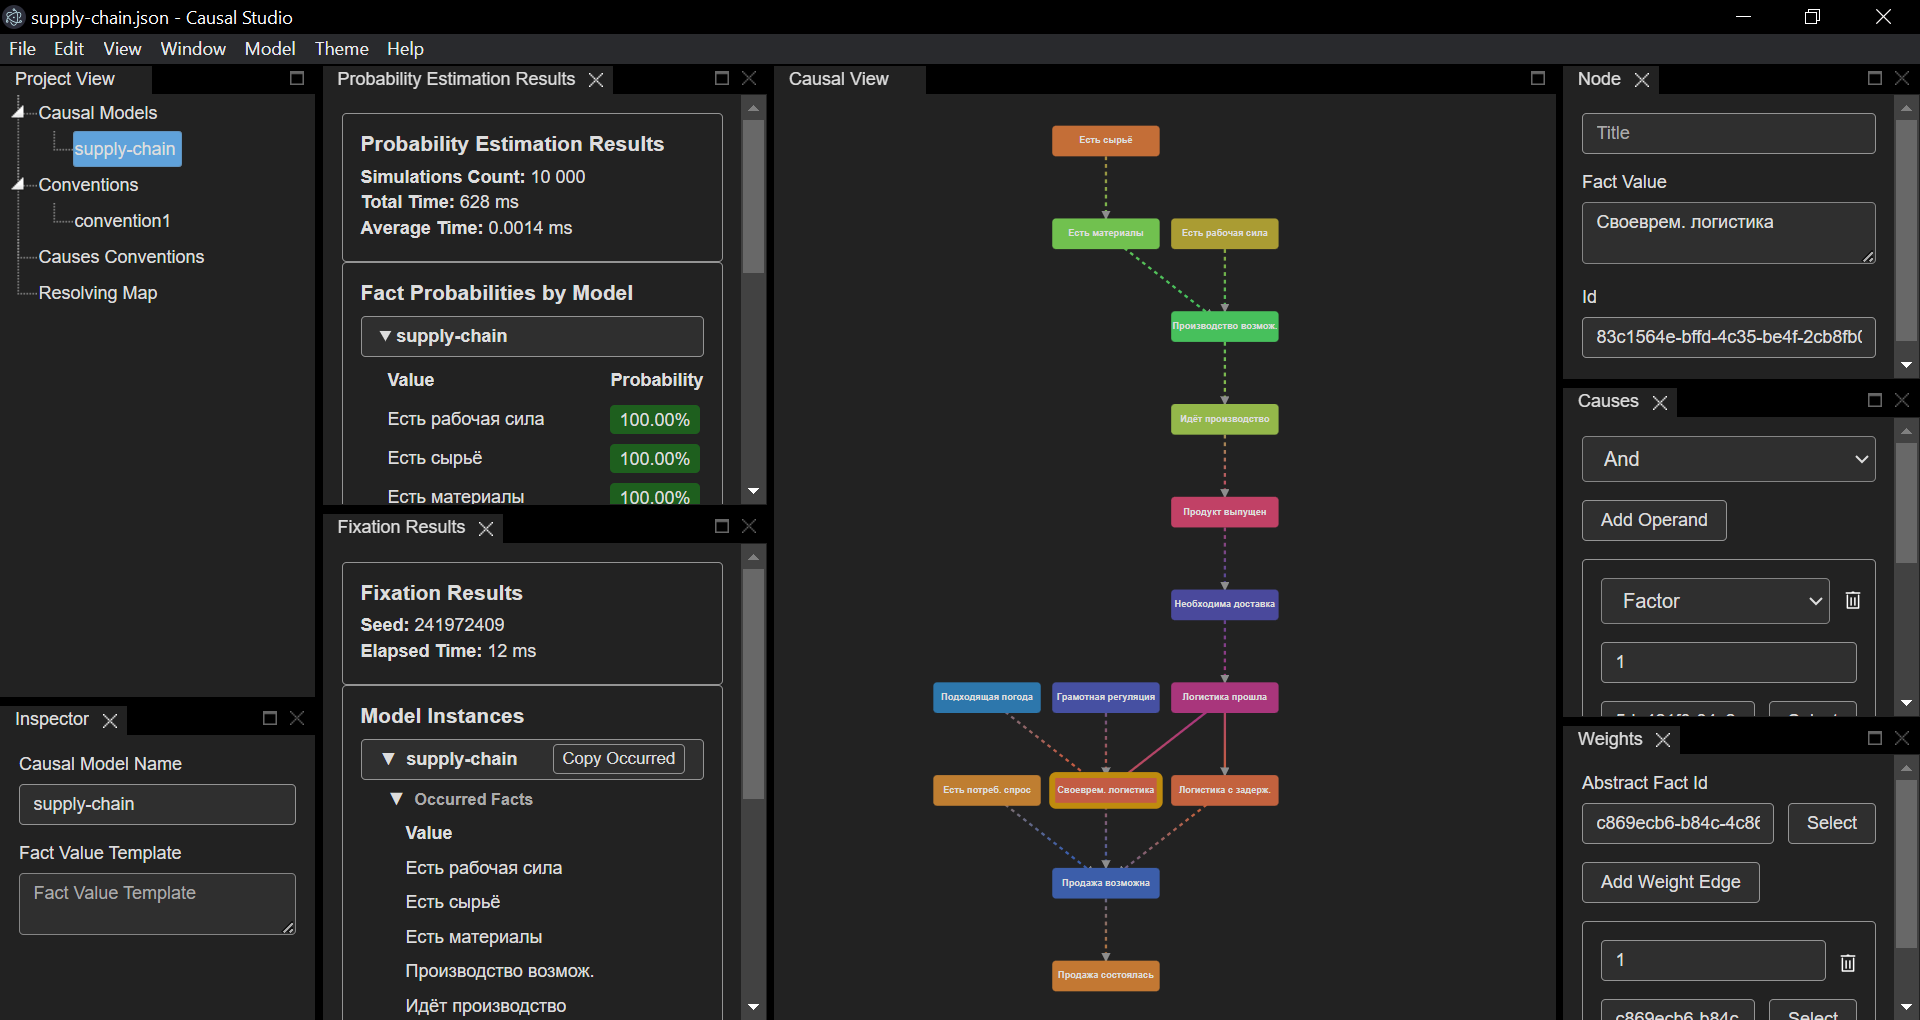Click the Copy Occurred button
Image resolution: width=1920 pixels, height=1020 pixels.
coord(618,759)
